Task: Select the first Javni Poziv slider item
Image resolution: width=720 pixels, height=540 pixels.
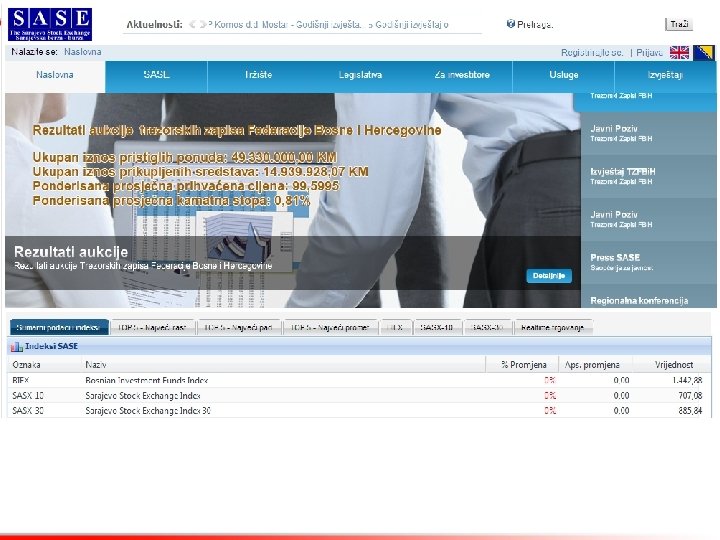Action: tap(648, 133)
